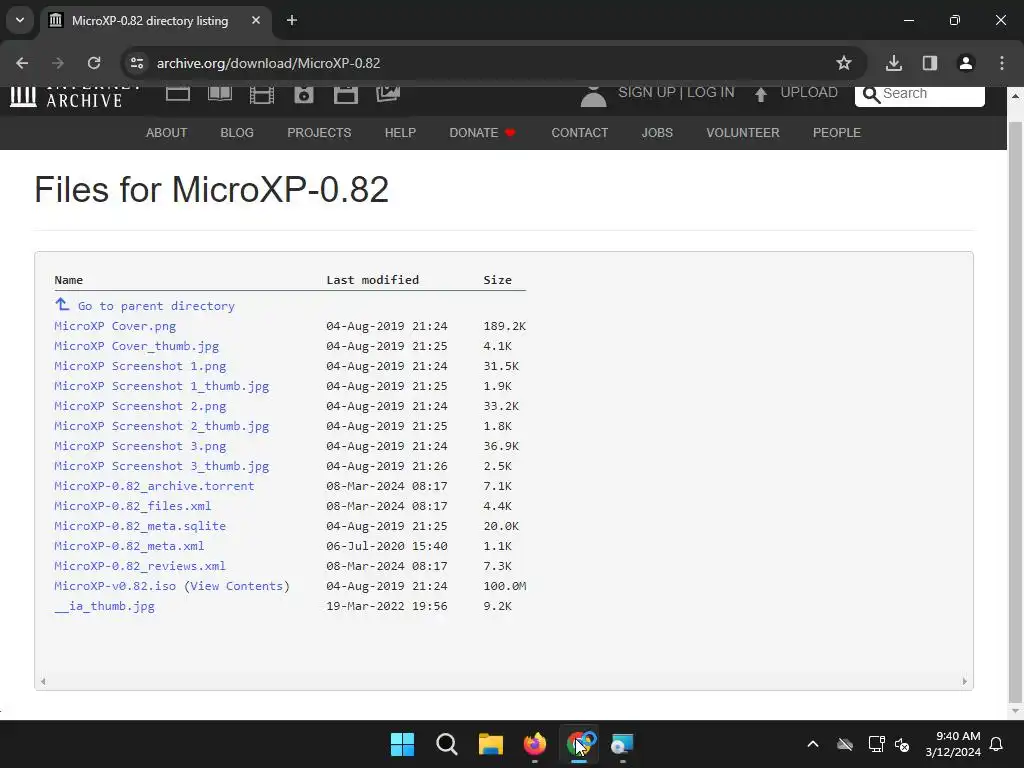1024x768 pixels.
Task: Download MicroXP-v0.82.iso file
Action: pos(115,586)
